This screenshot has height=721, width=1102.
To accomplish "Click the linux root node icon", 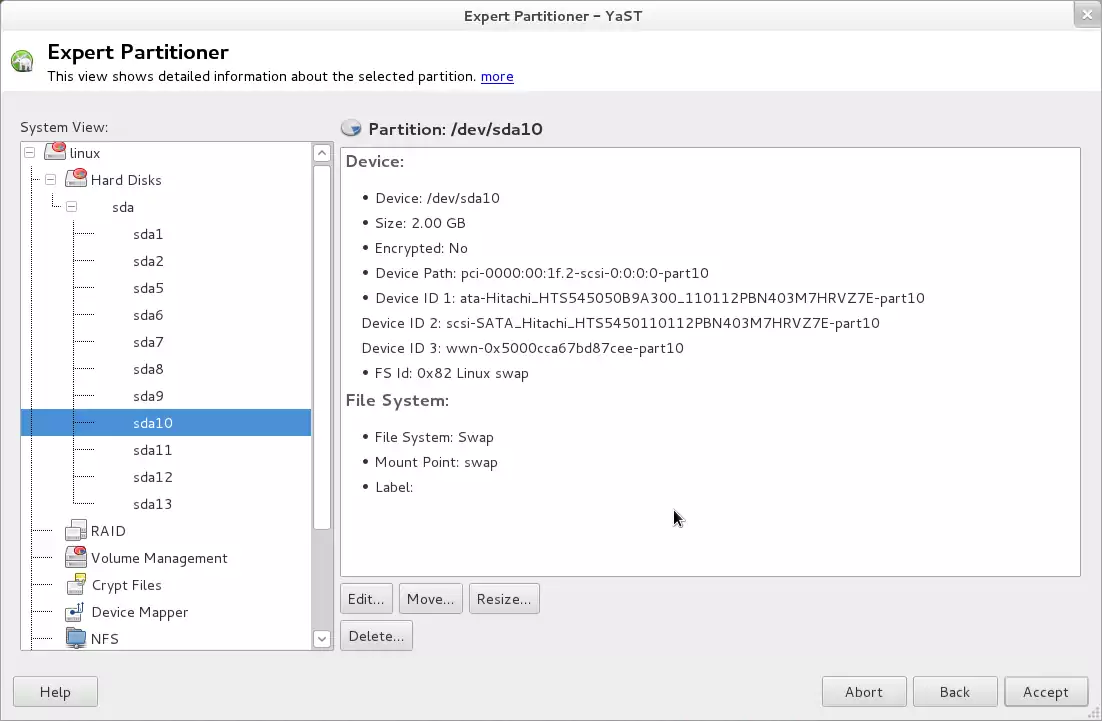I will (x=55, y=152).
